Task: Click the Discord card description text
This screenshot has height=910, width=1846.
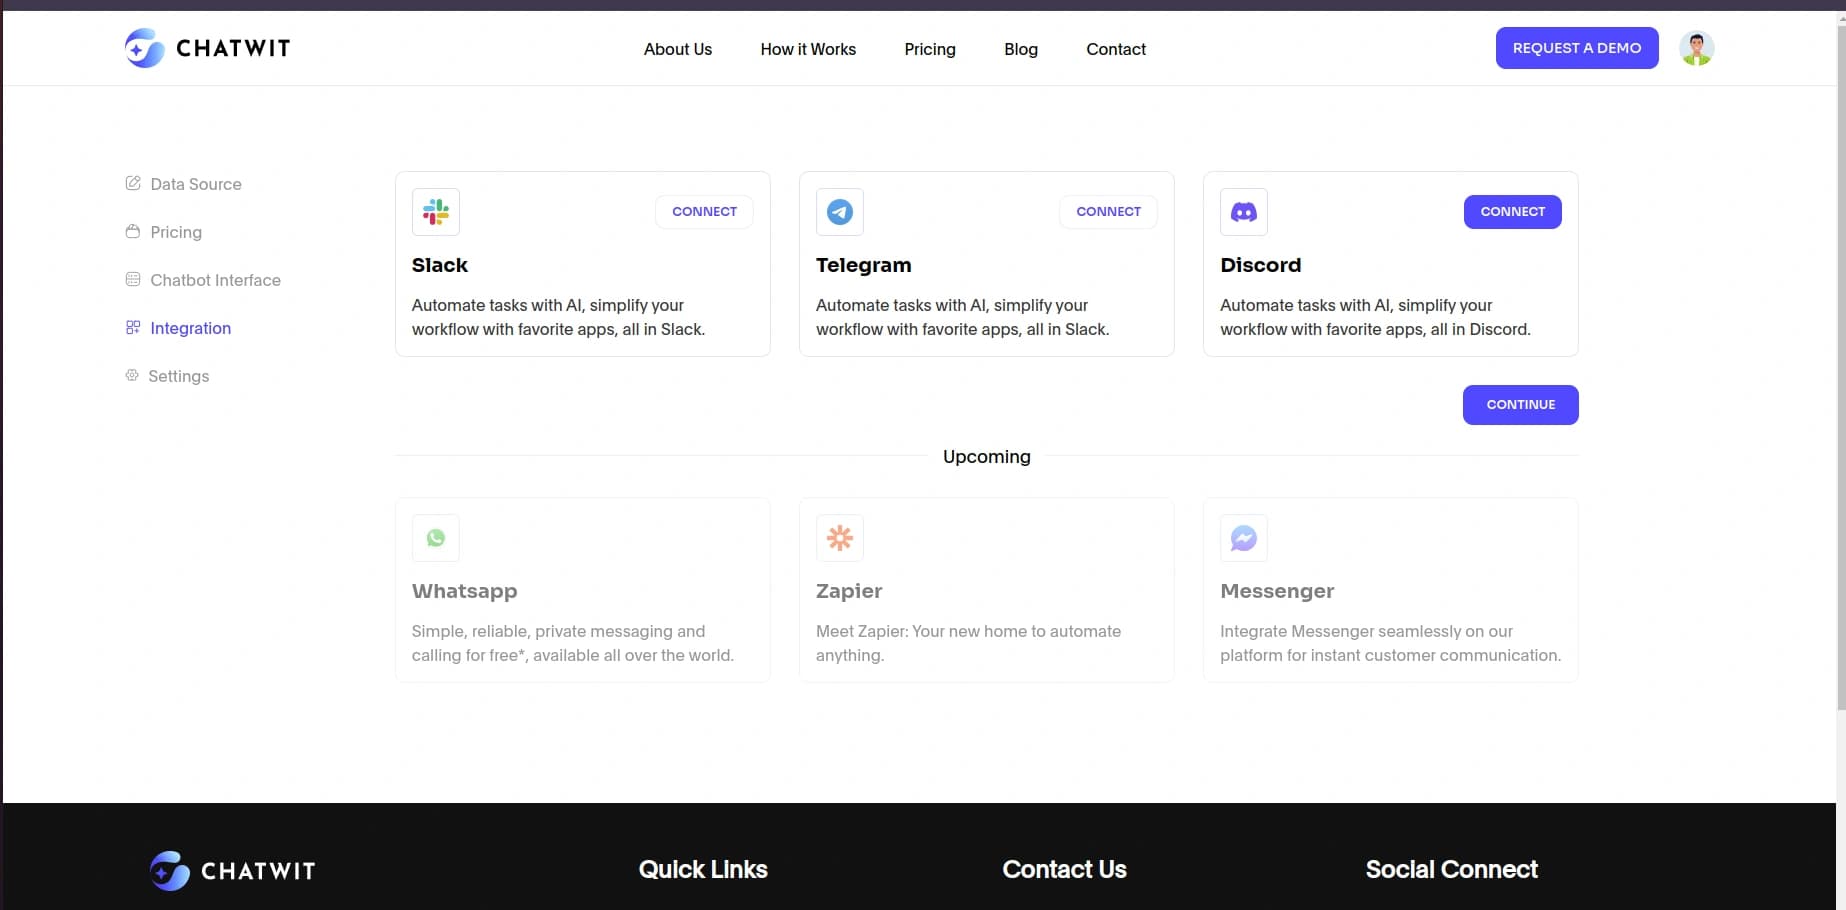Action: (1375, 317)
